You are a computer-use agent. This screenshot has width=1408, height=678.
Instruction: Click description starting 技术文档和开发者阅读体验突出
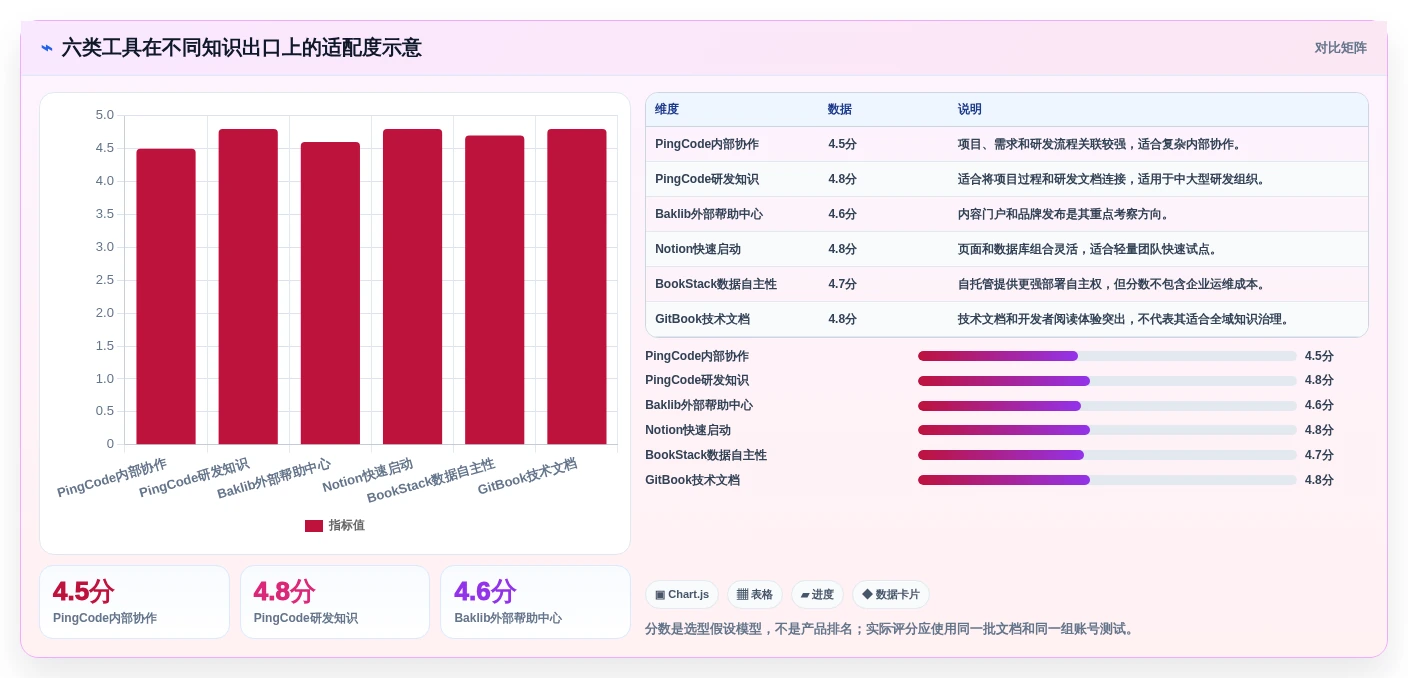click(1124, 319)
